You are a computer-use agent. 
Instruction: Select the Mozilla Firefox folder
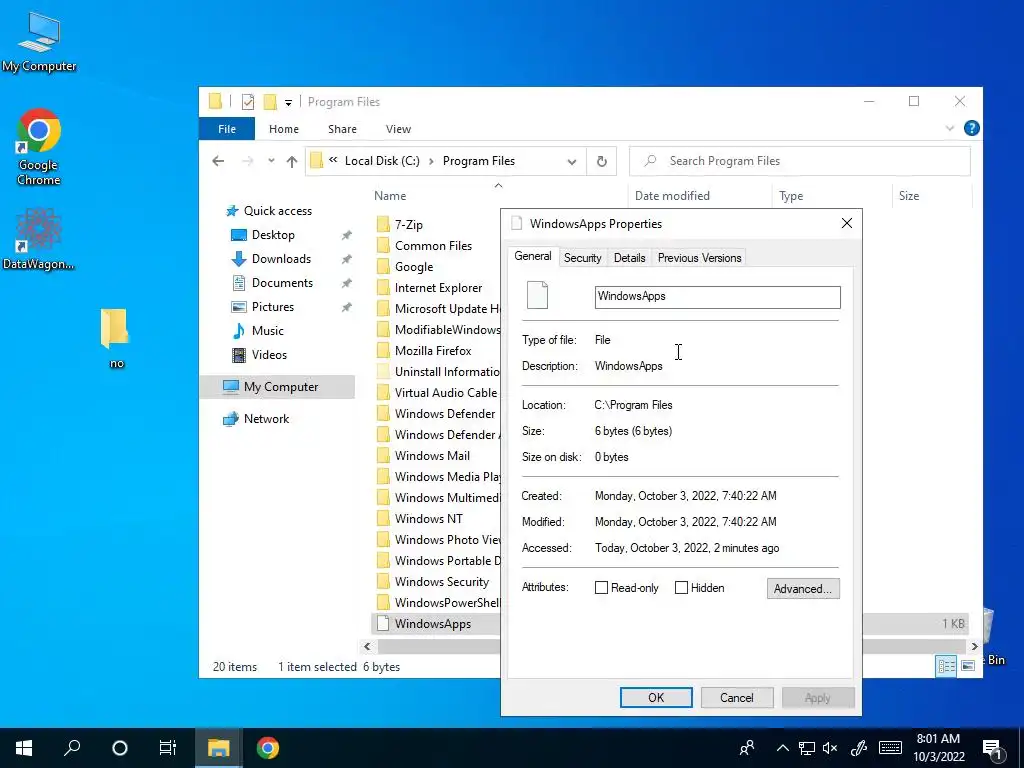pyautogui.click(x=432, y=351)
